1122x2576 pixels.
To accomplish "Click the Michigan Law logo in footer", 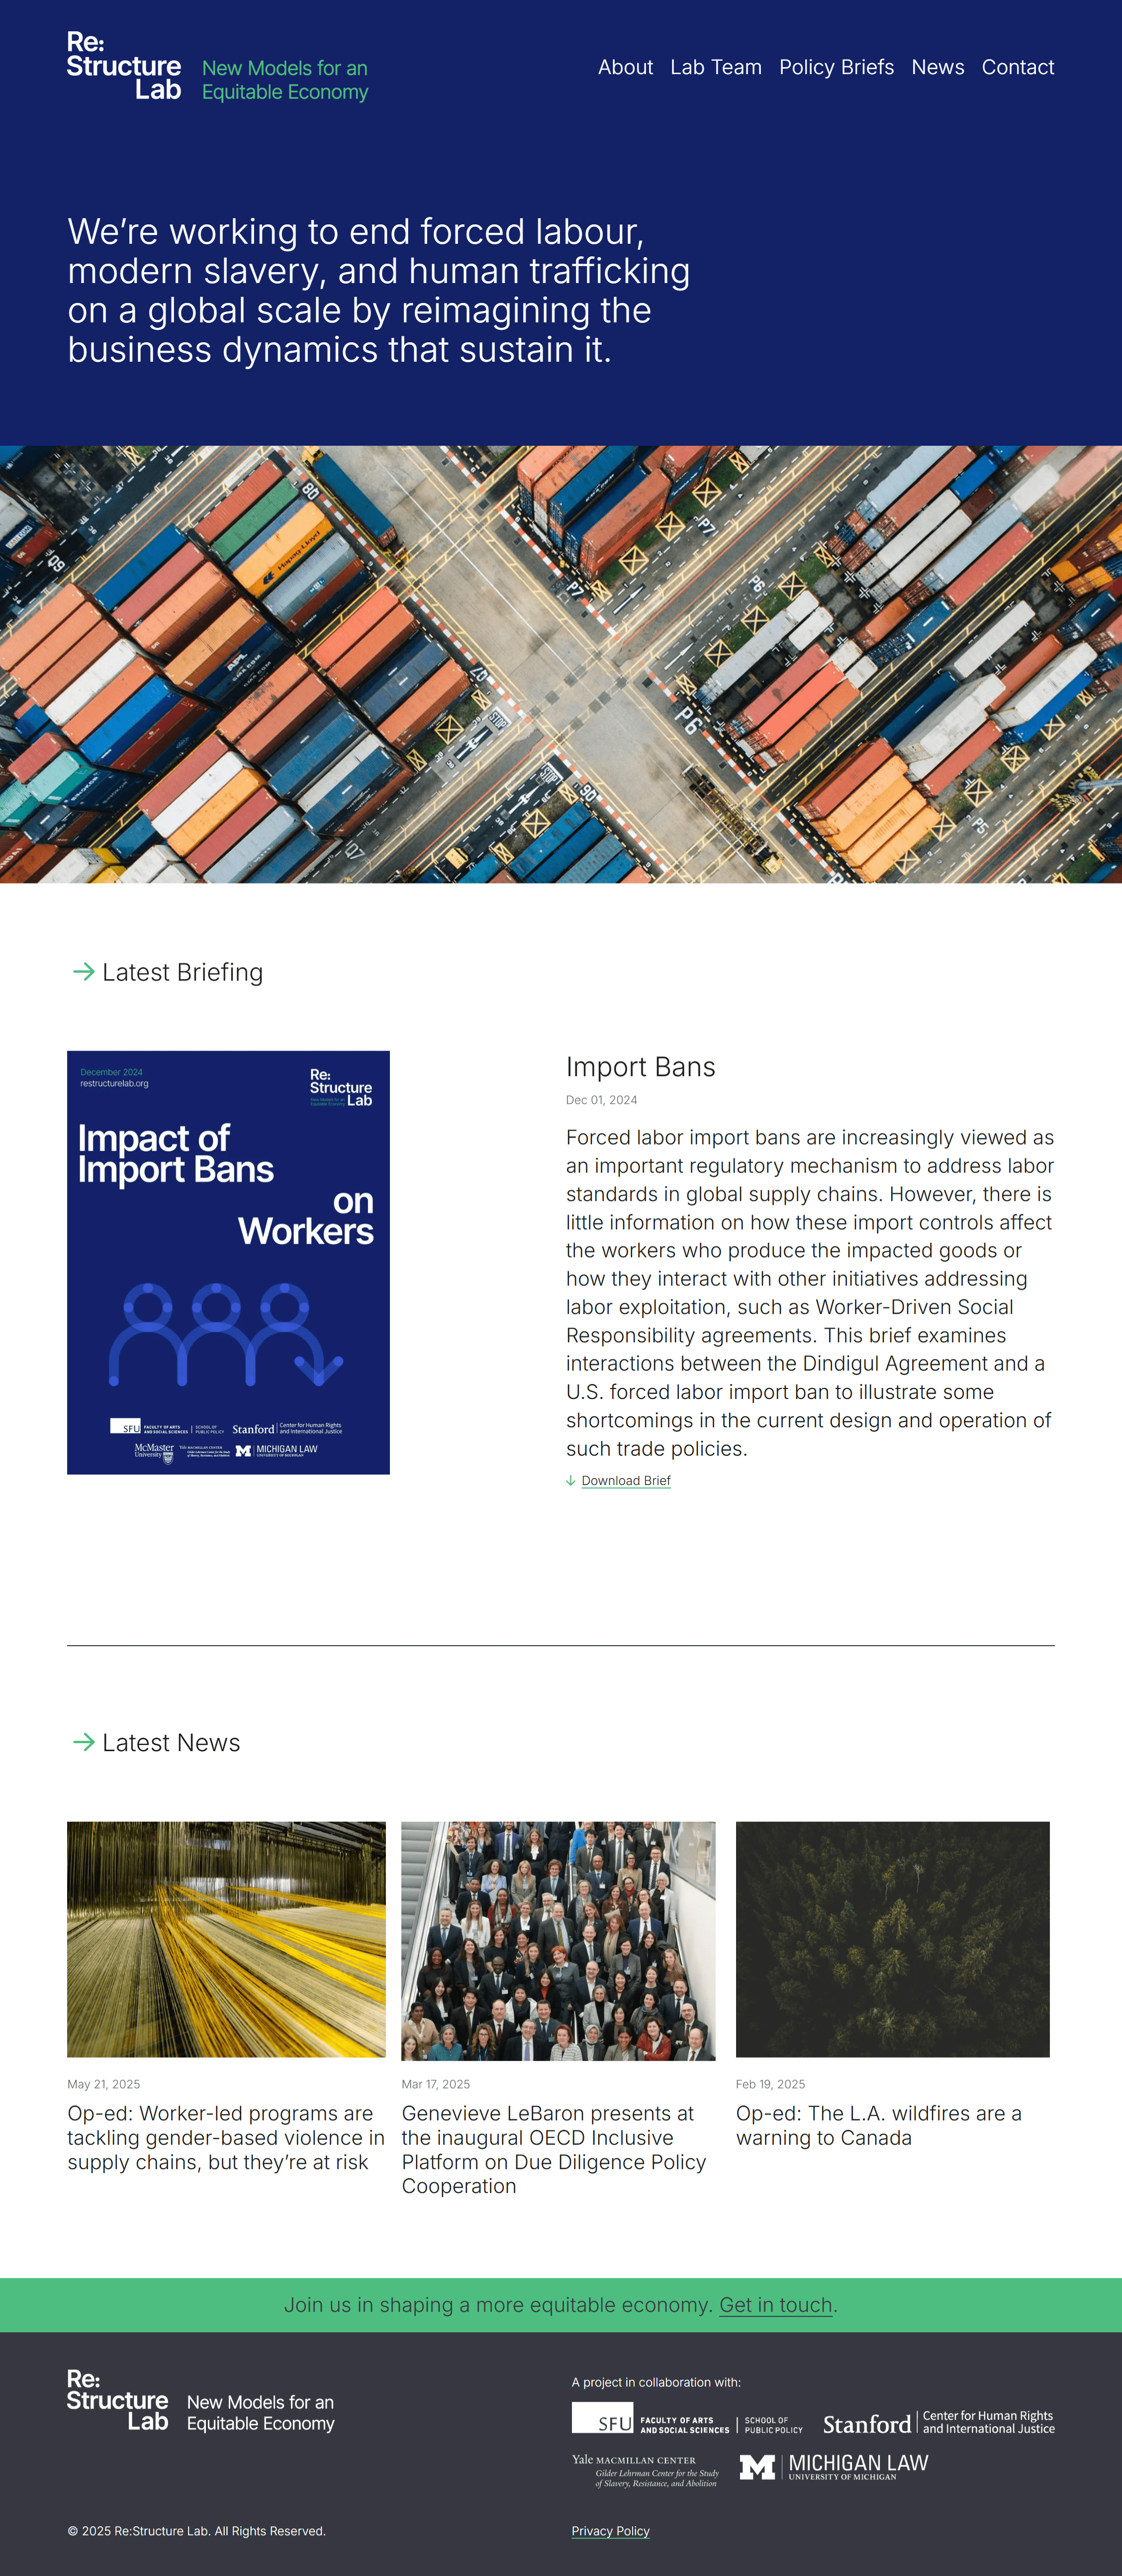I will 834,2466.
